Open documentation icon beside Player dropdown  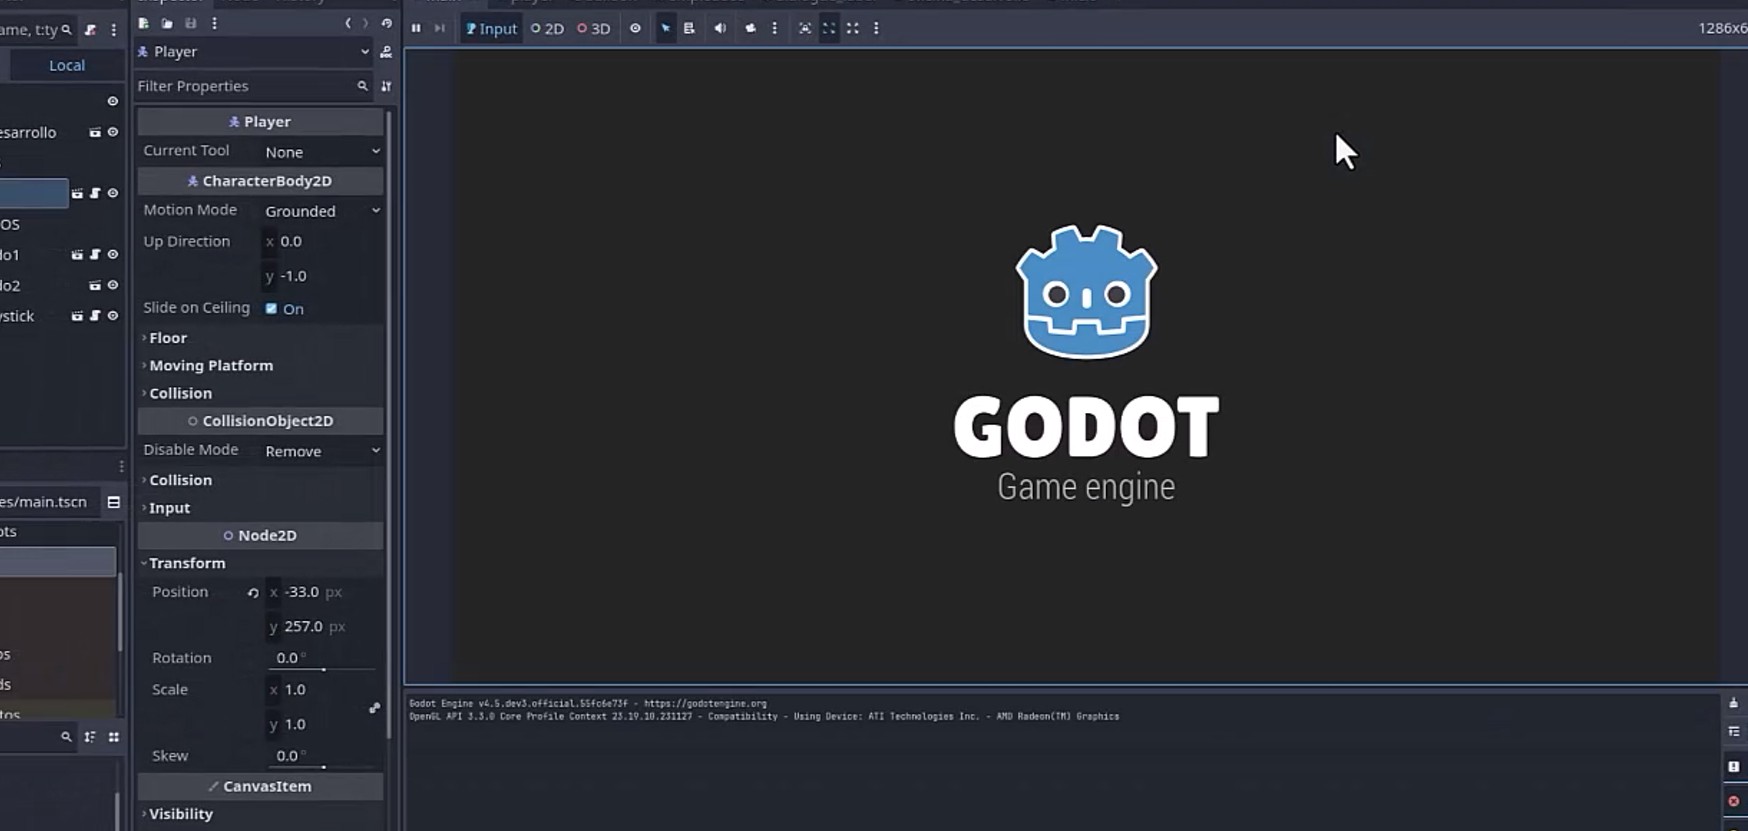(x=386, y=52)
